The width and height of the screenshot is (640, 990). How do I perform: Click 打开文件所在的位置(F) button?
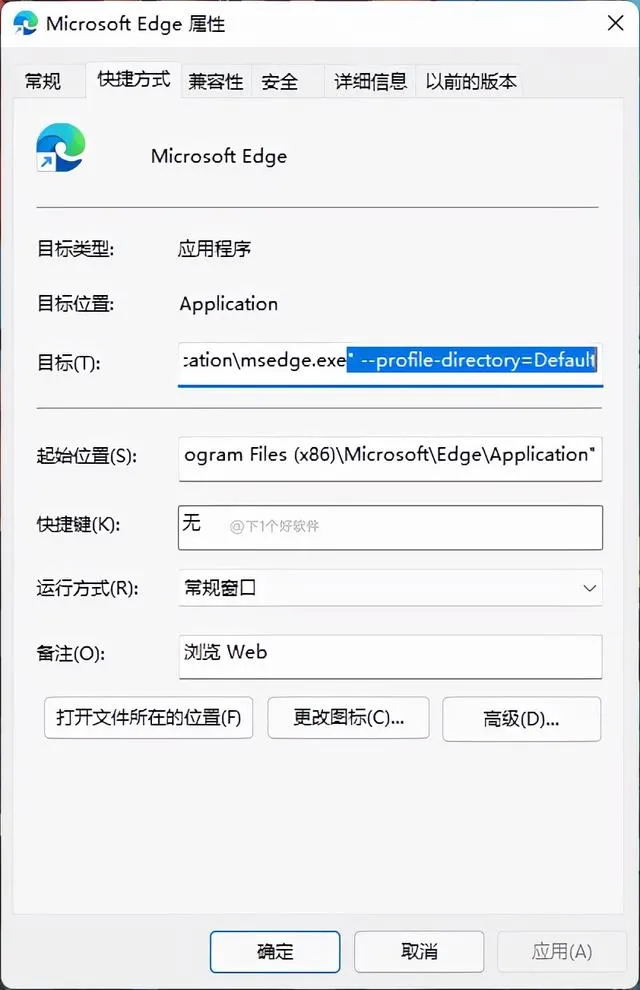[149, 718]
